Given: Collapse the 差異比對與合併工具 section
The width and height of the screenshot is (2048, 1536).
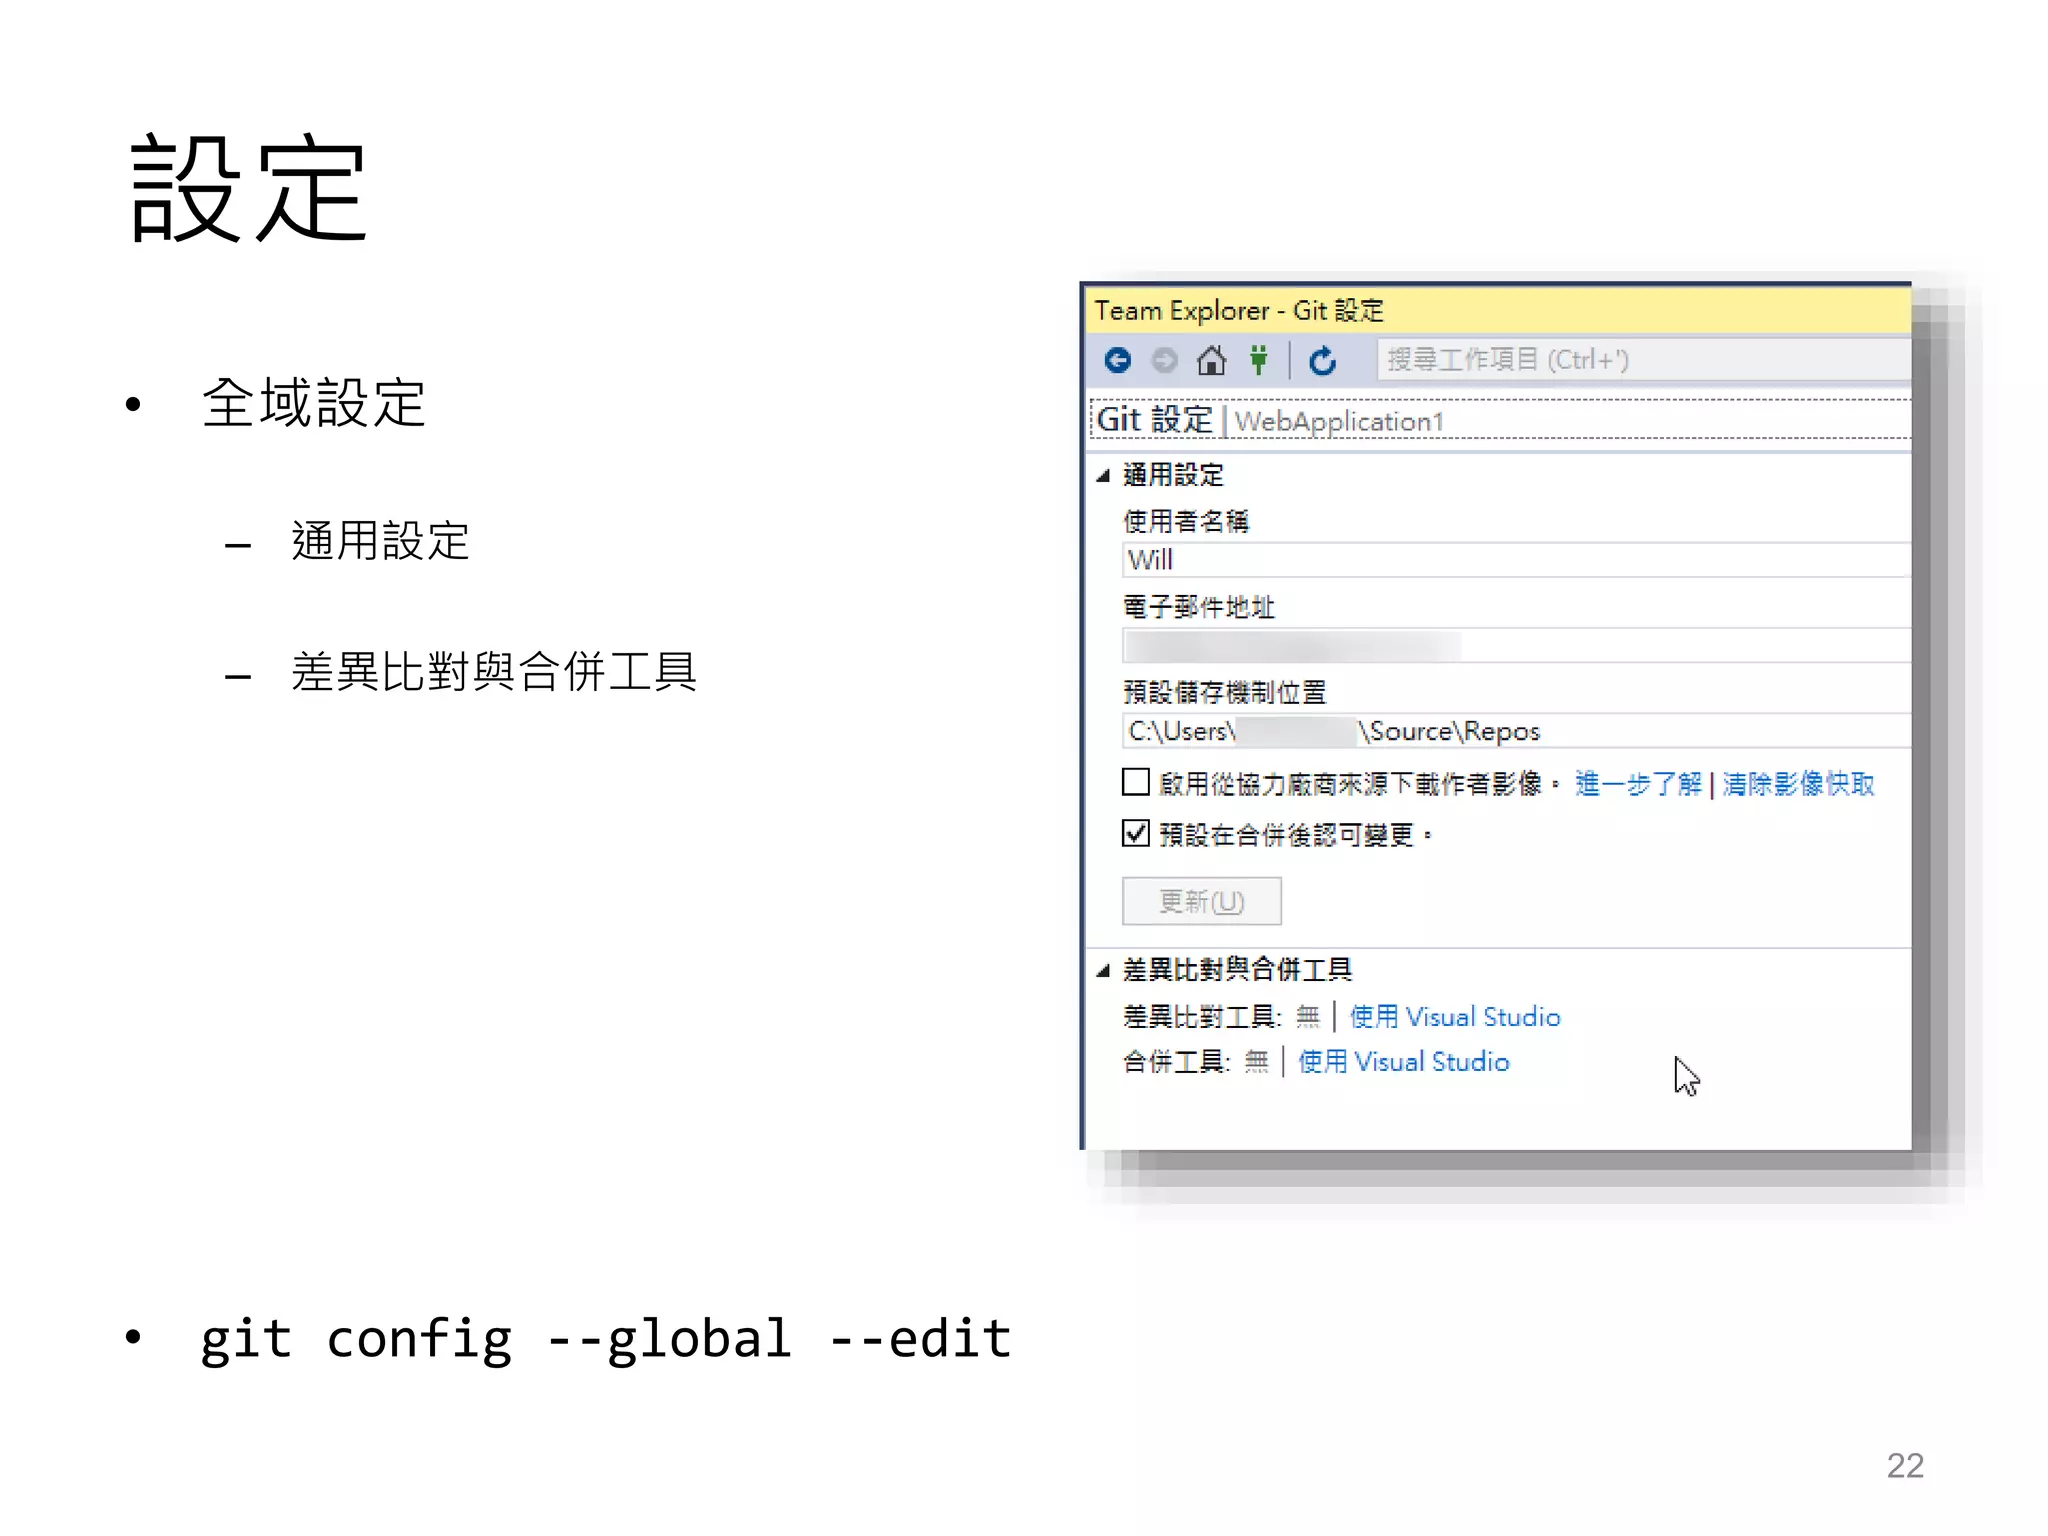Looking at the screenshot, I should [x=1103, y=970].
